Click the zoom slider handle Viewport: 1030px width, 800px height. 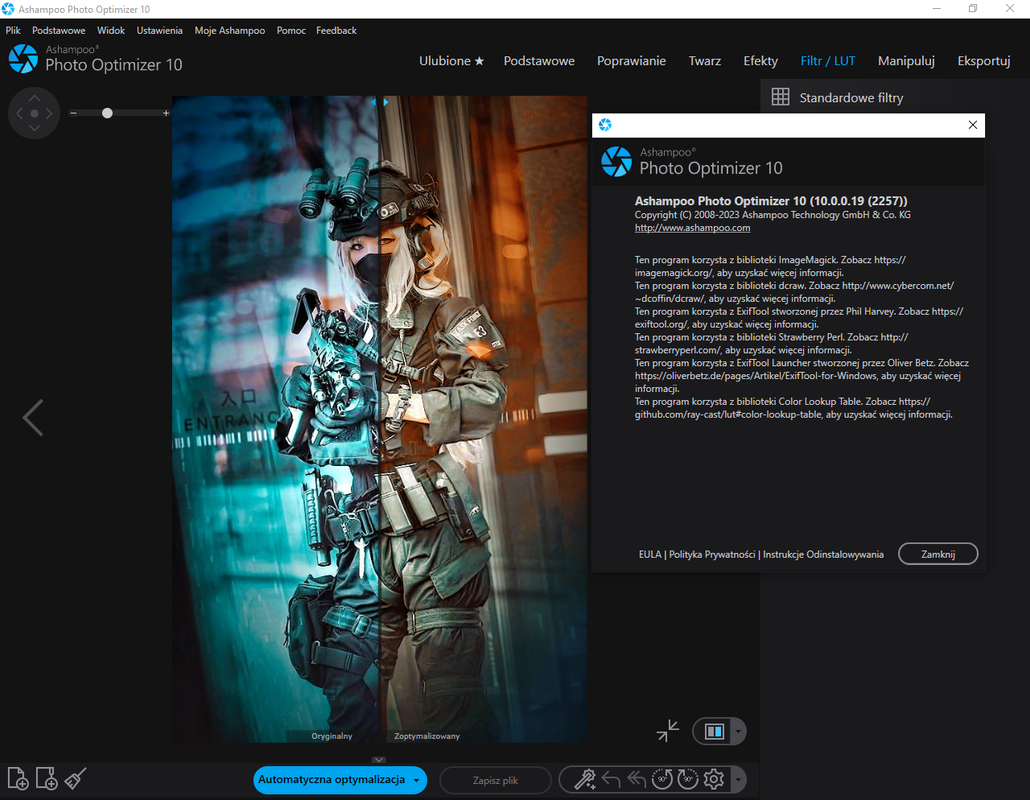(x=107, y=113)
